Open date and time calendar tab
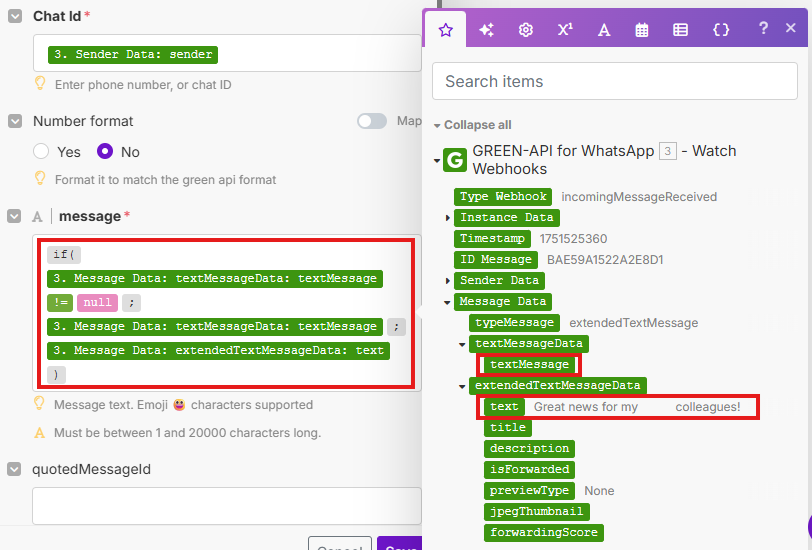 [x=642, y=30]
